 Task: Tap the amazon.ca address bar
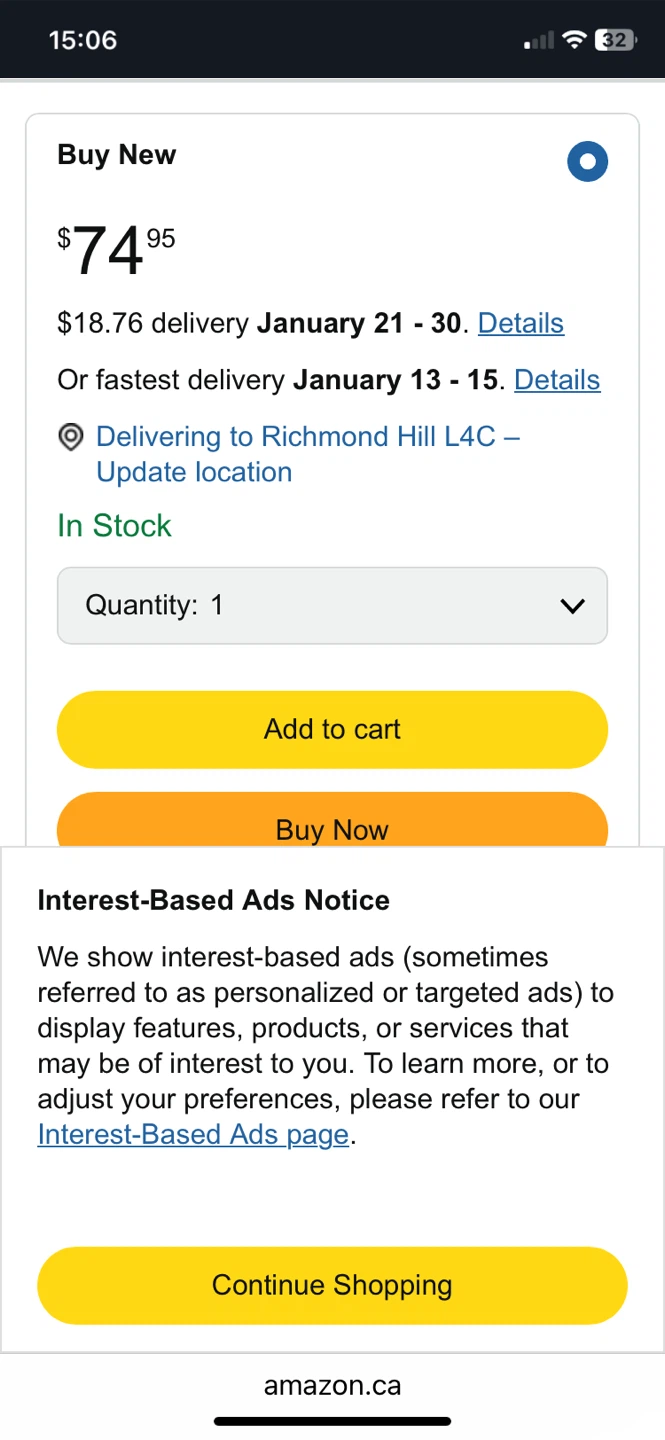[332, 1386]
